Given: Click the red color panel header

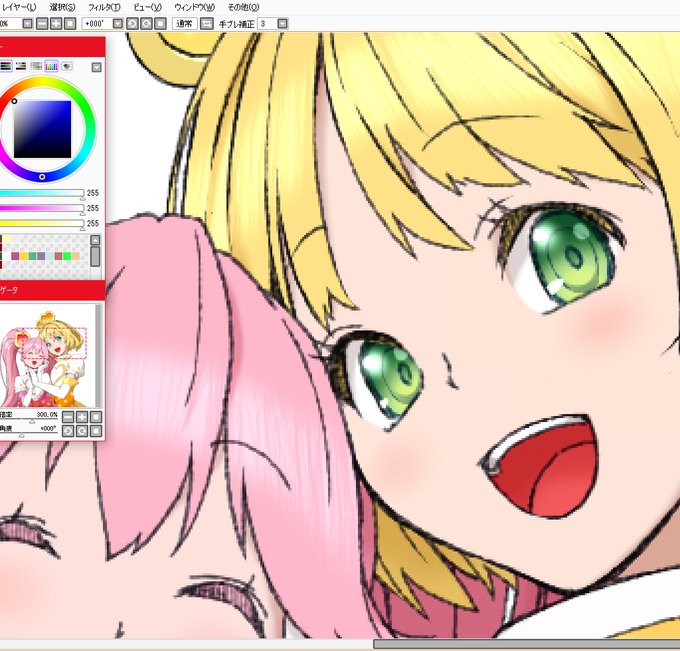Looking at the screenshot, I should coord(52,46).
